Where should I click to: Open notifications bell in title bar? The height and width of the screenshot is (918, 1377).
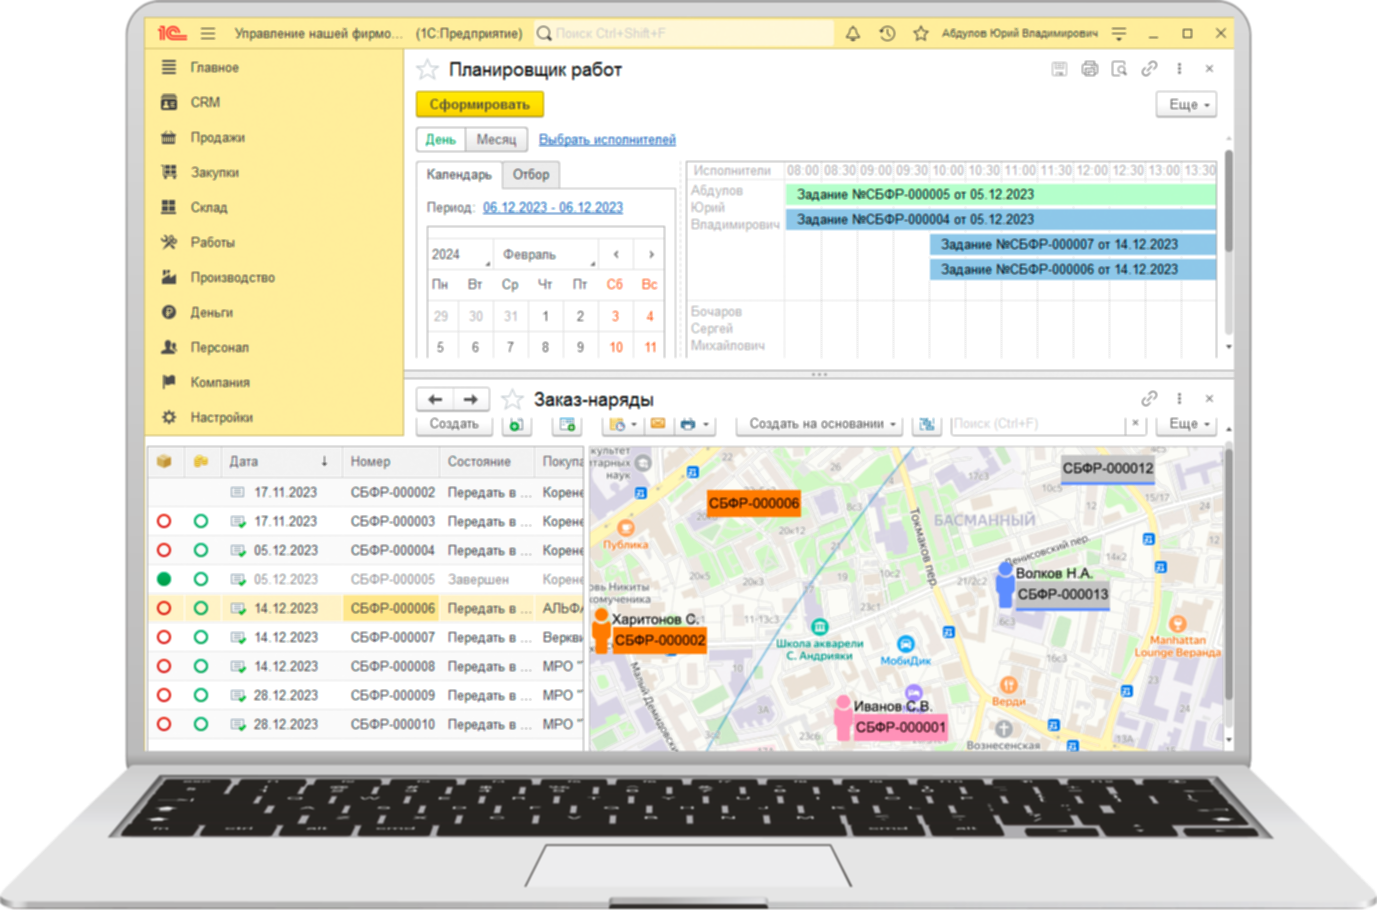click(x=852, y=33)
